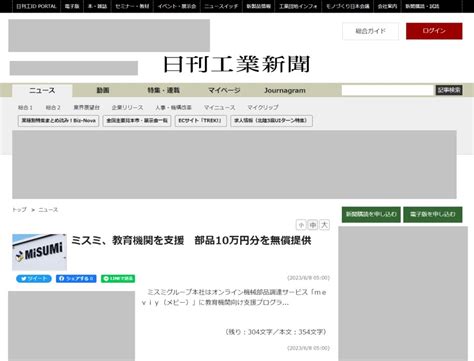Click the Facebook シェアする share button

click(76, 279)
